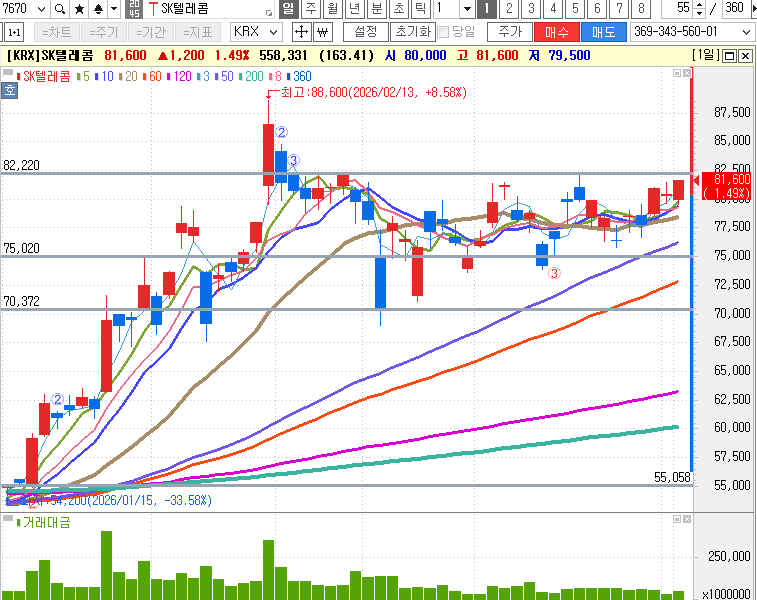Close the 거래대금 volume panel

click(687, 519)
